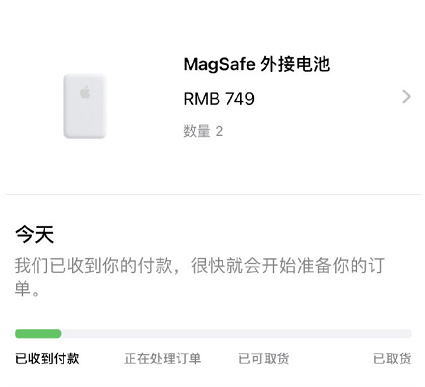Click the divider line below the product row

click(x=213, y=194)
